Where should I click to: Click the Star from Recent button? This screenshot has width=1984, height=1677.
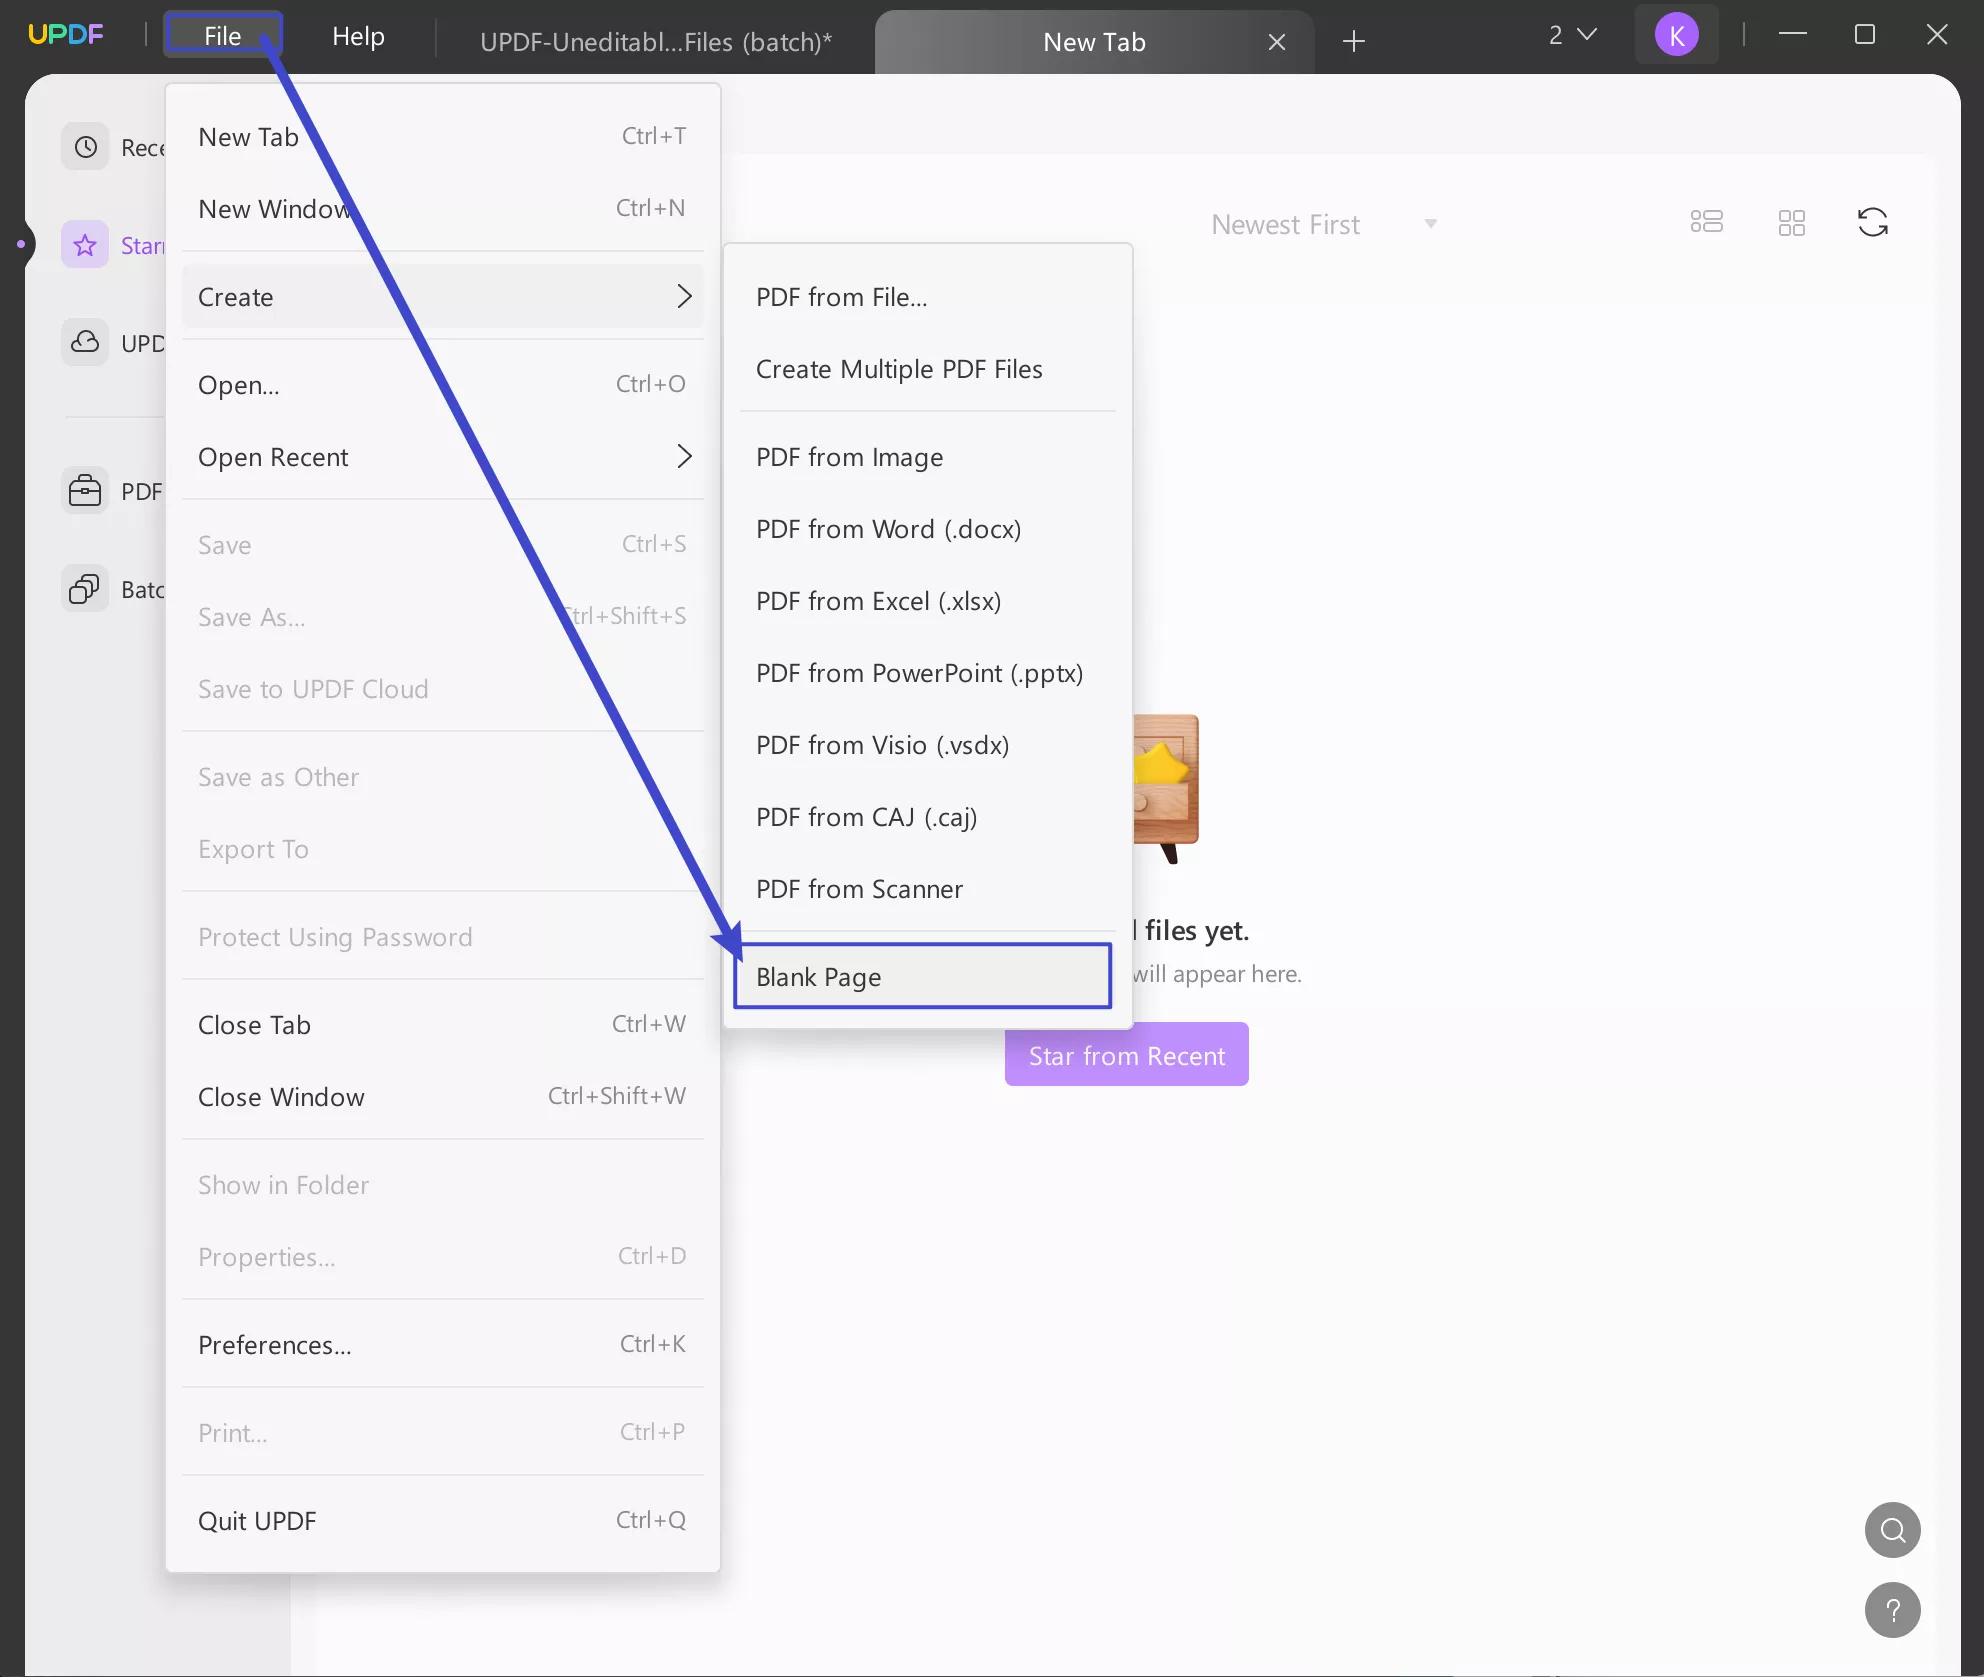tap(1126, 1055)
